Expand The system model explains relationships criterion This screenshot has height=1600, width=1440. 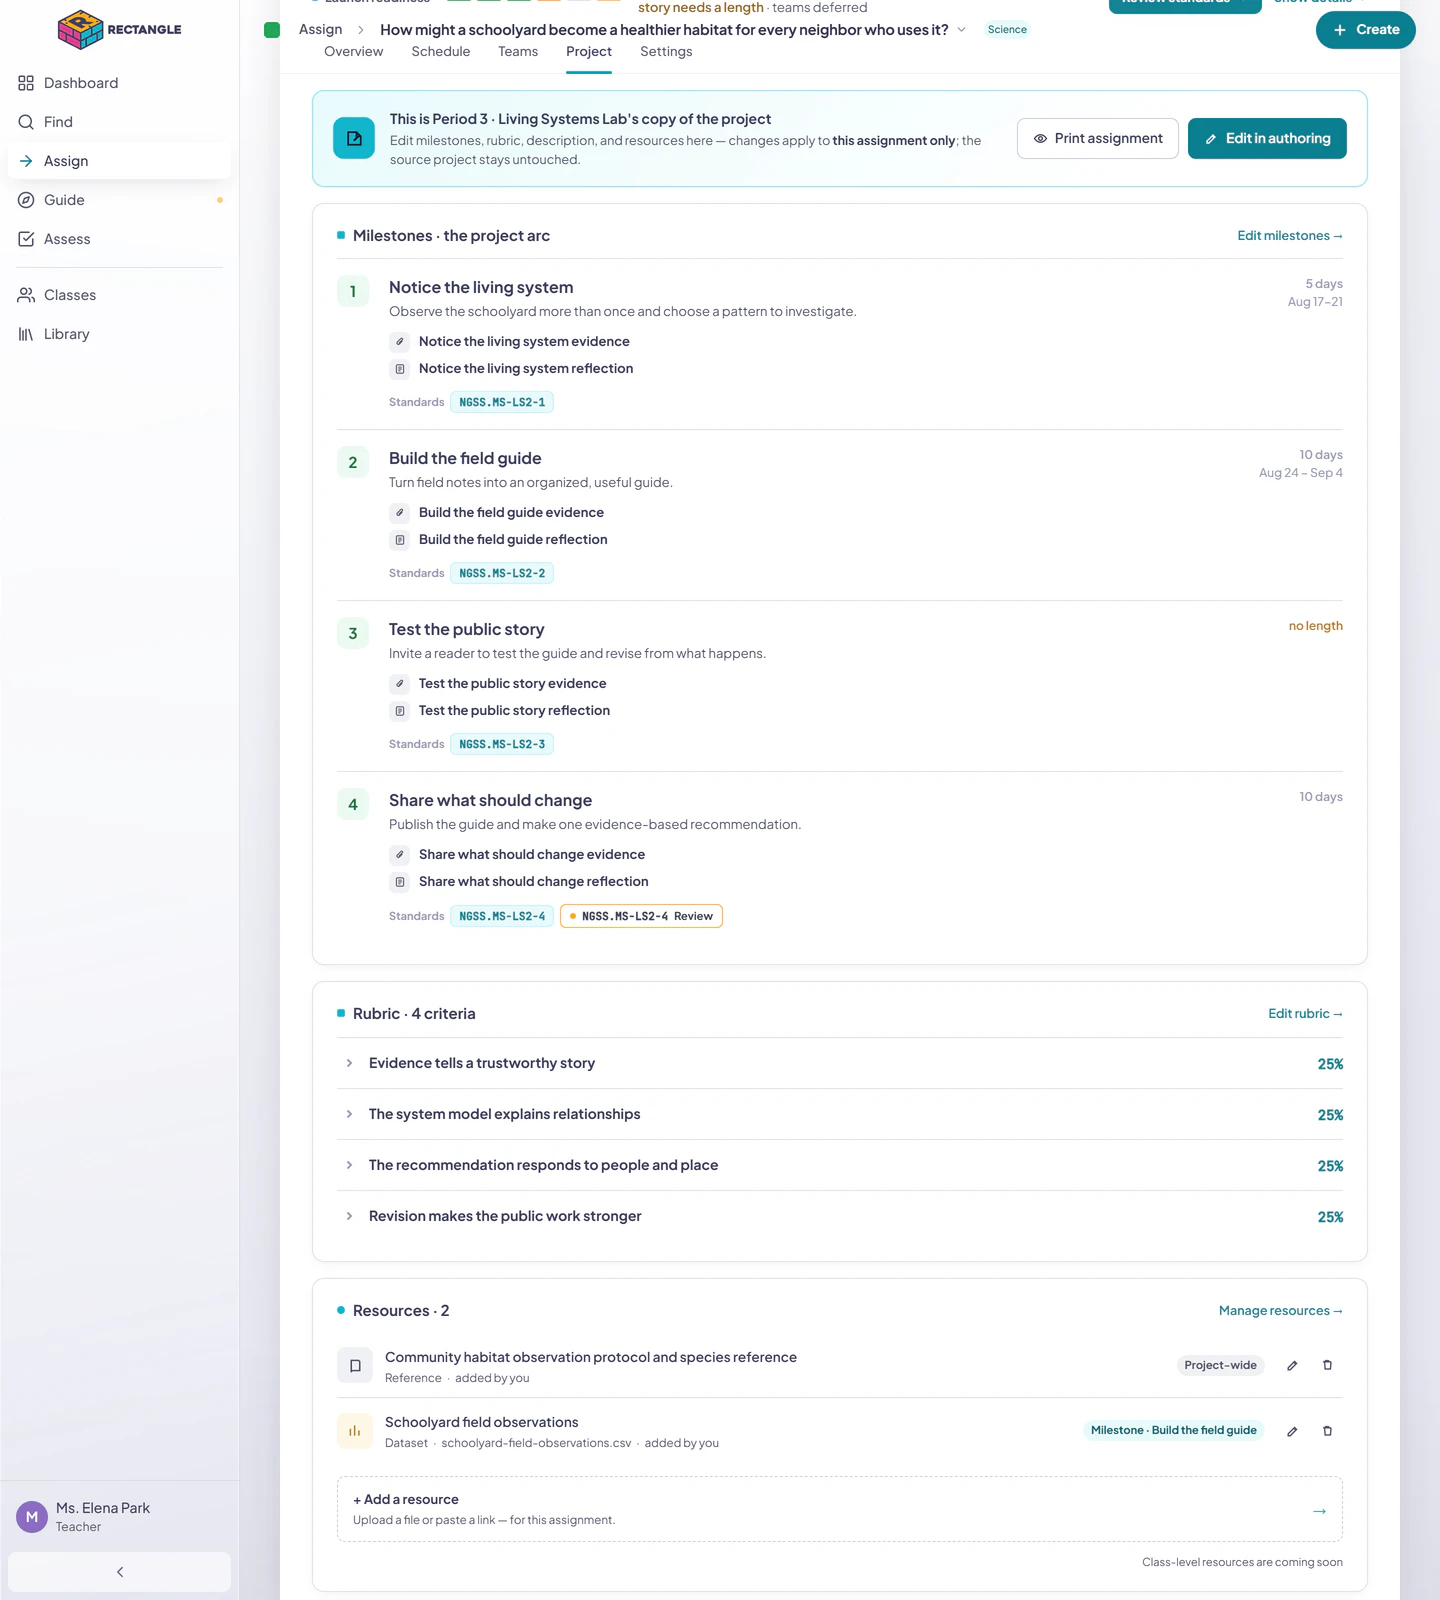(x=349, y=1114)
